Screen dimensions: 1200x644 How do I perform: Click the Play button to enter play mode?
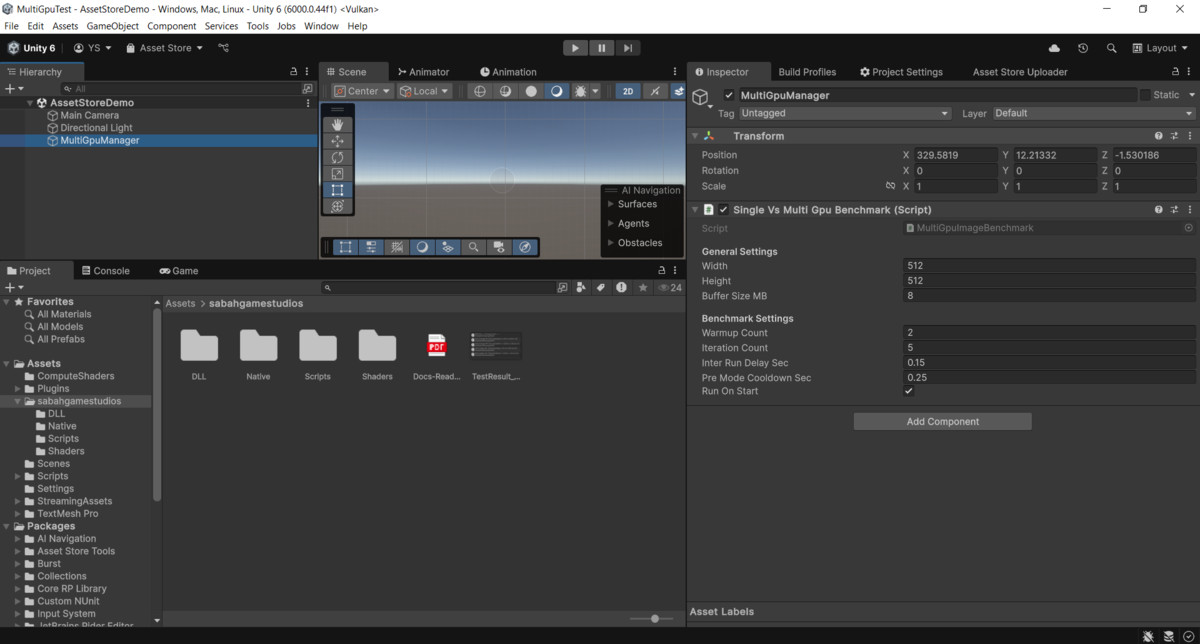[575, 48]
